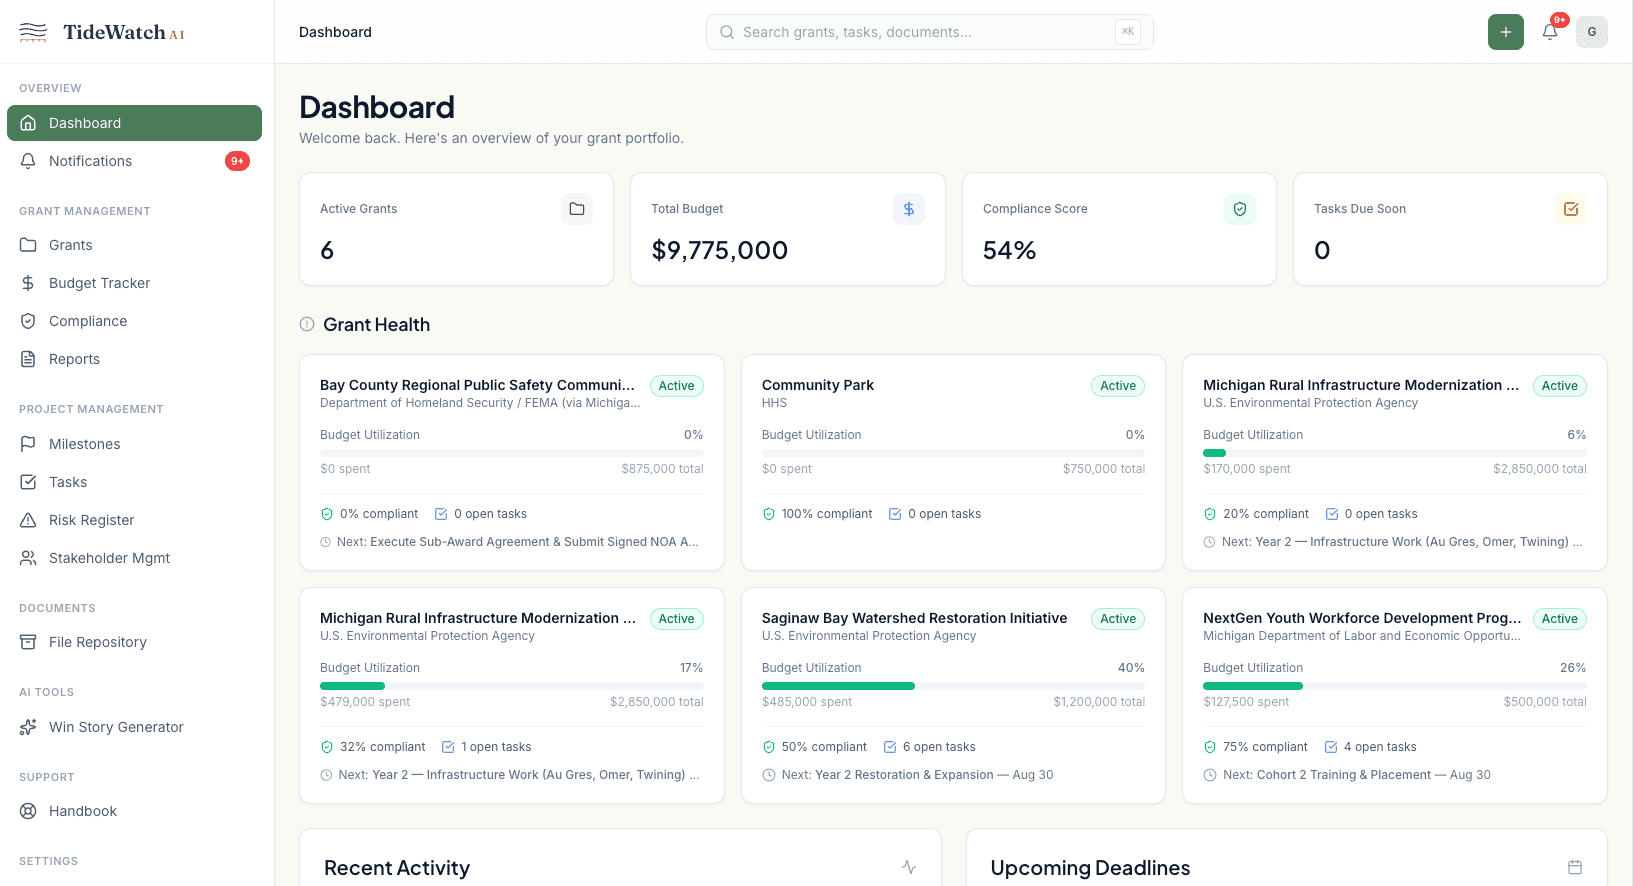Click the Notifications bell icon in sidebar
This screenshot has width=1633, height=886.
[28, 161]
